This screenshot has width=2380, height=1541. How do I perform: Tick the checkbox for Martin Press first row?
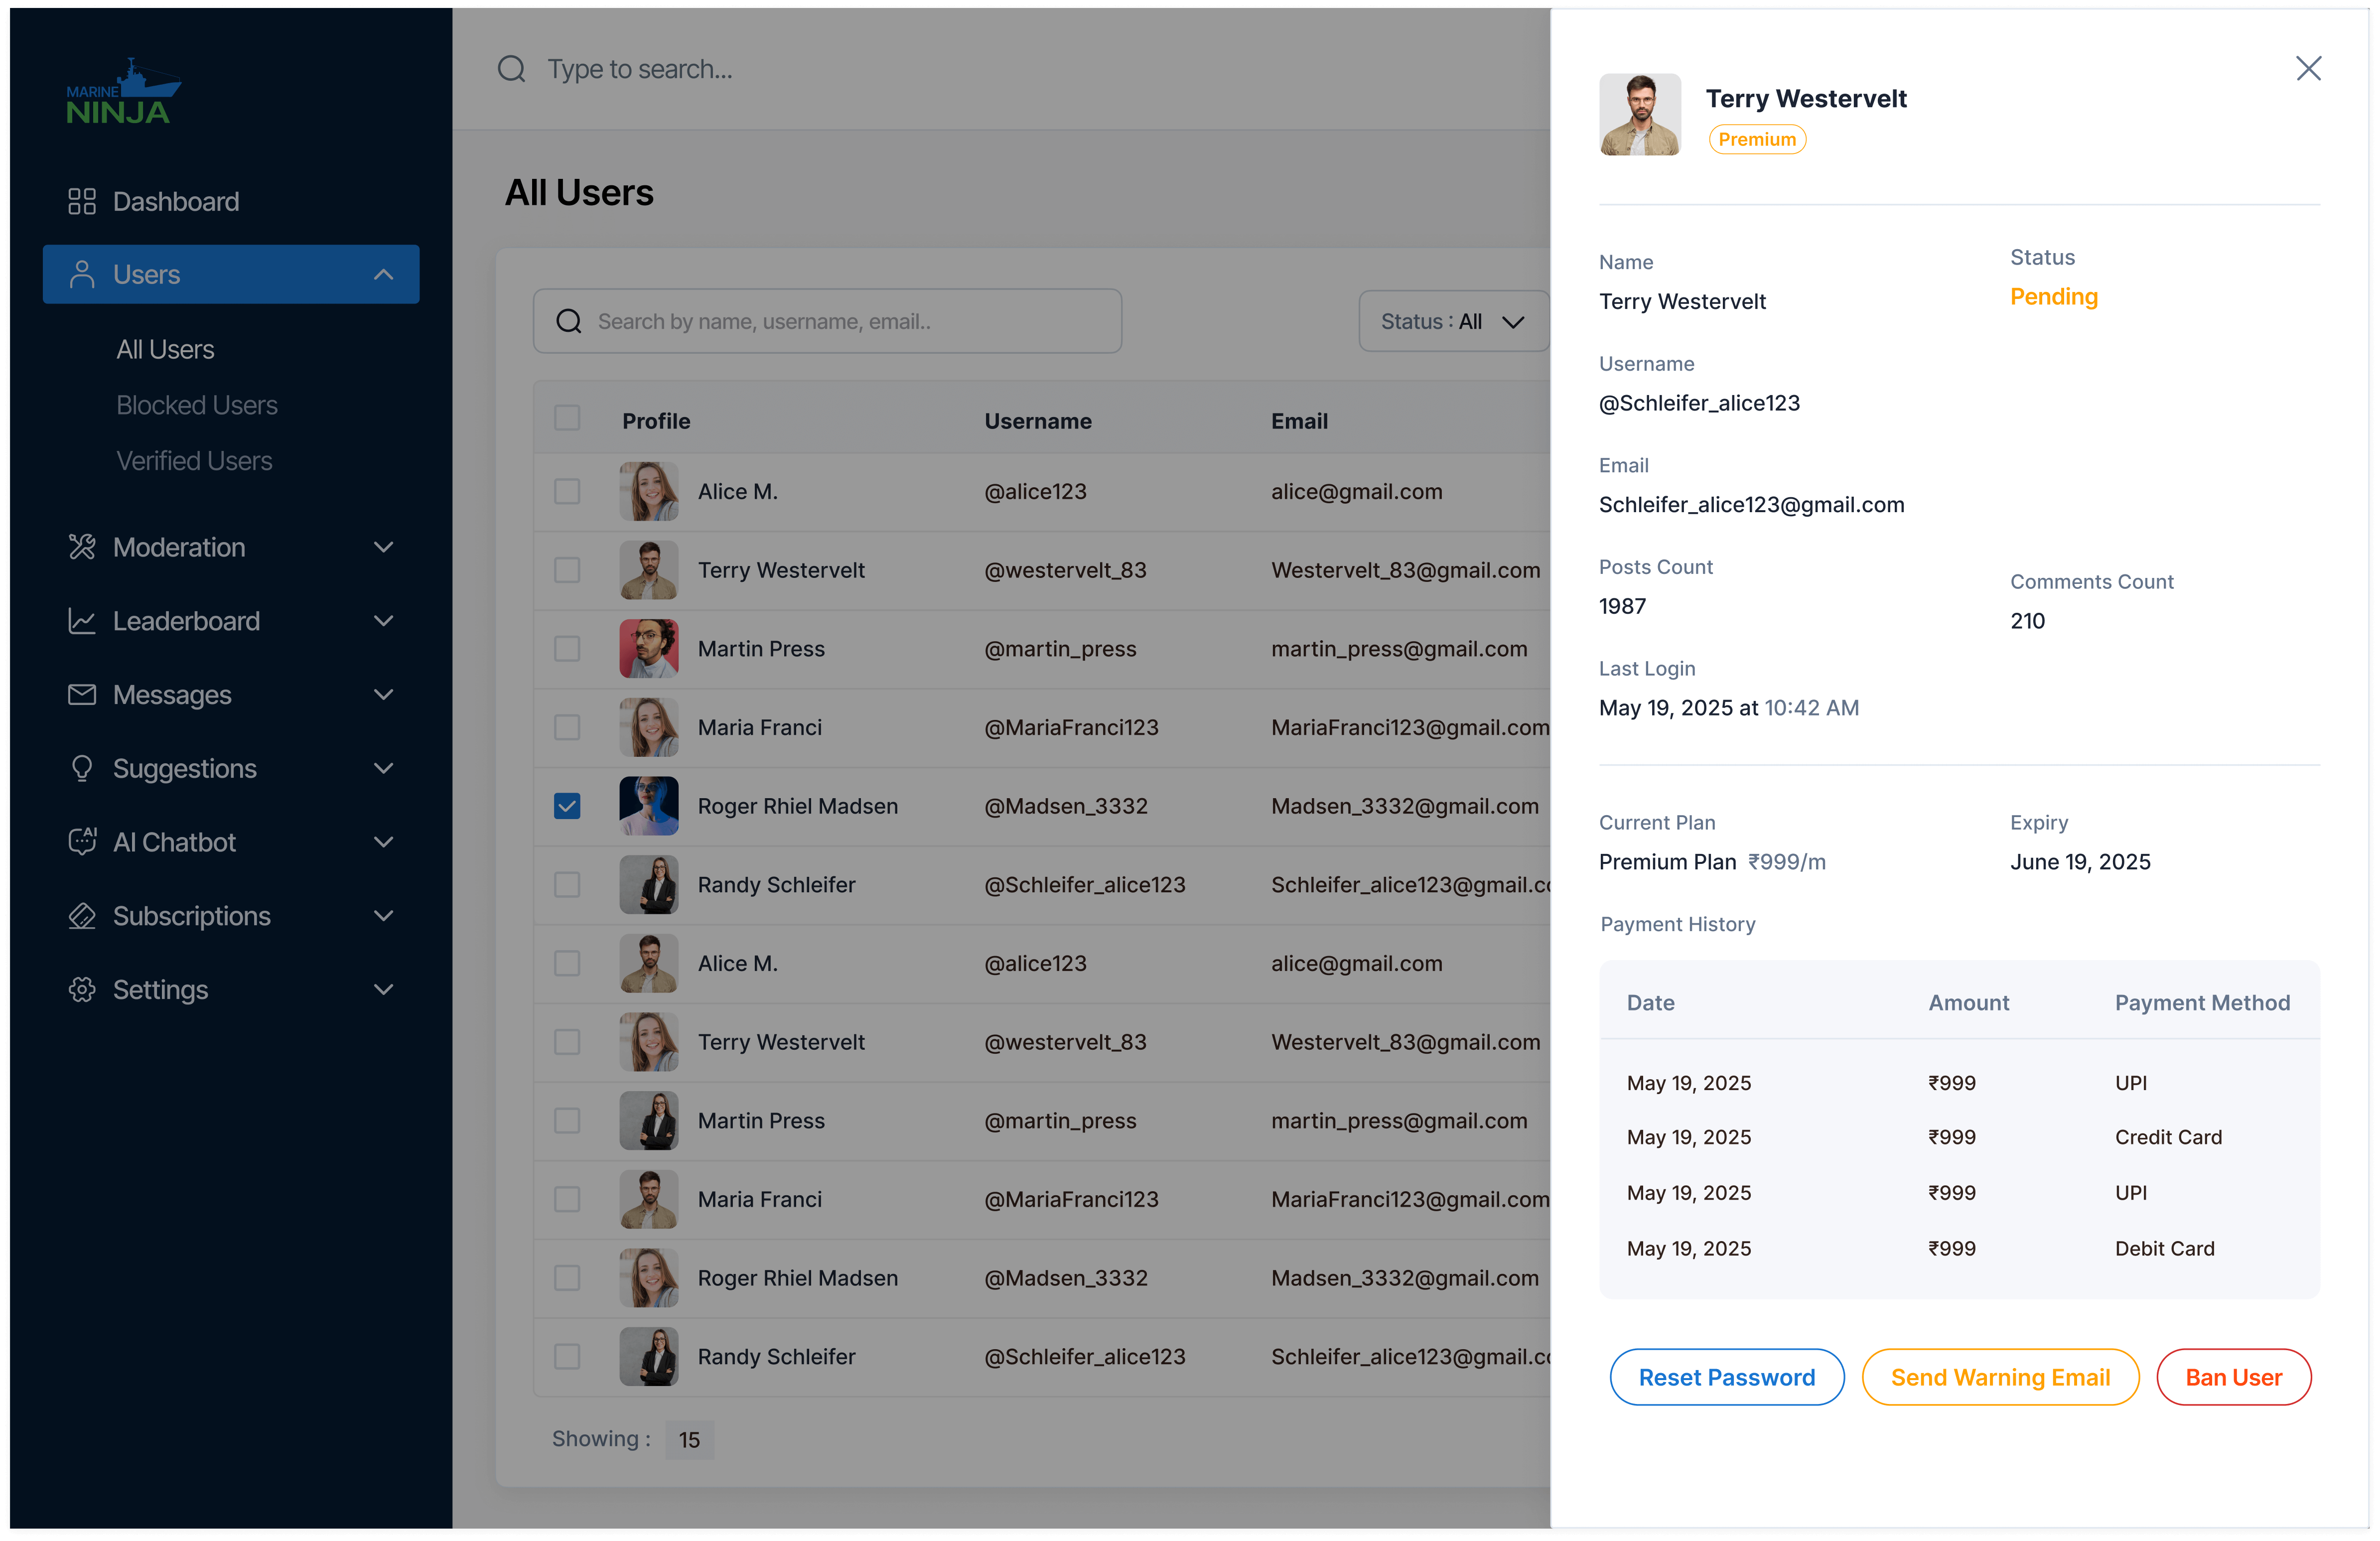click(x=567, y=649)
